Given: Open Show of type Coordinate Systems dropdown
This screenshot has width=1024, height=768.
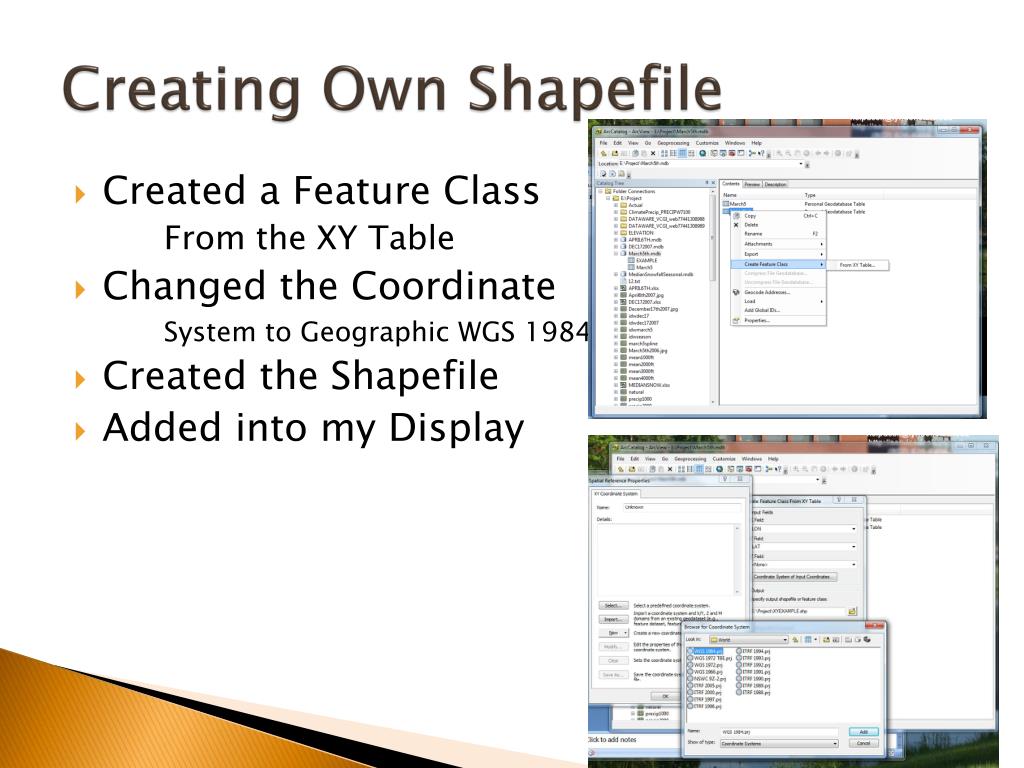Looking at the screenshot, I should click(x=835, y=743).
